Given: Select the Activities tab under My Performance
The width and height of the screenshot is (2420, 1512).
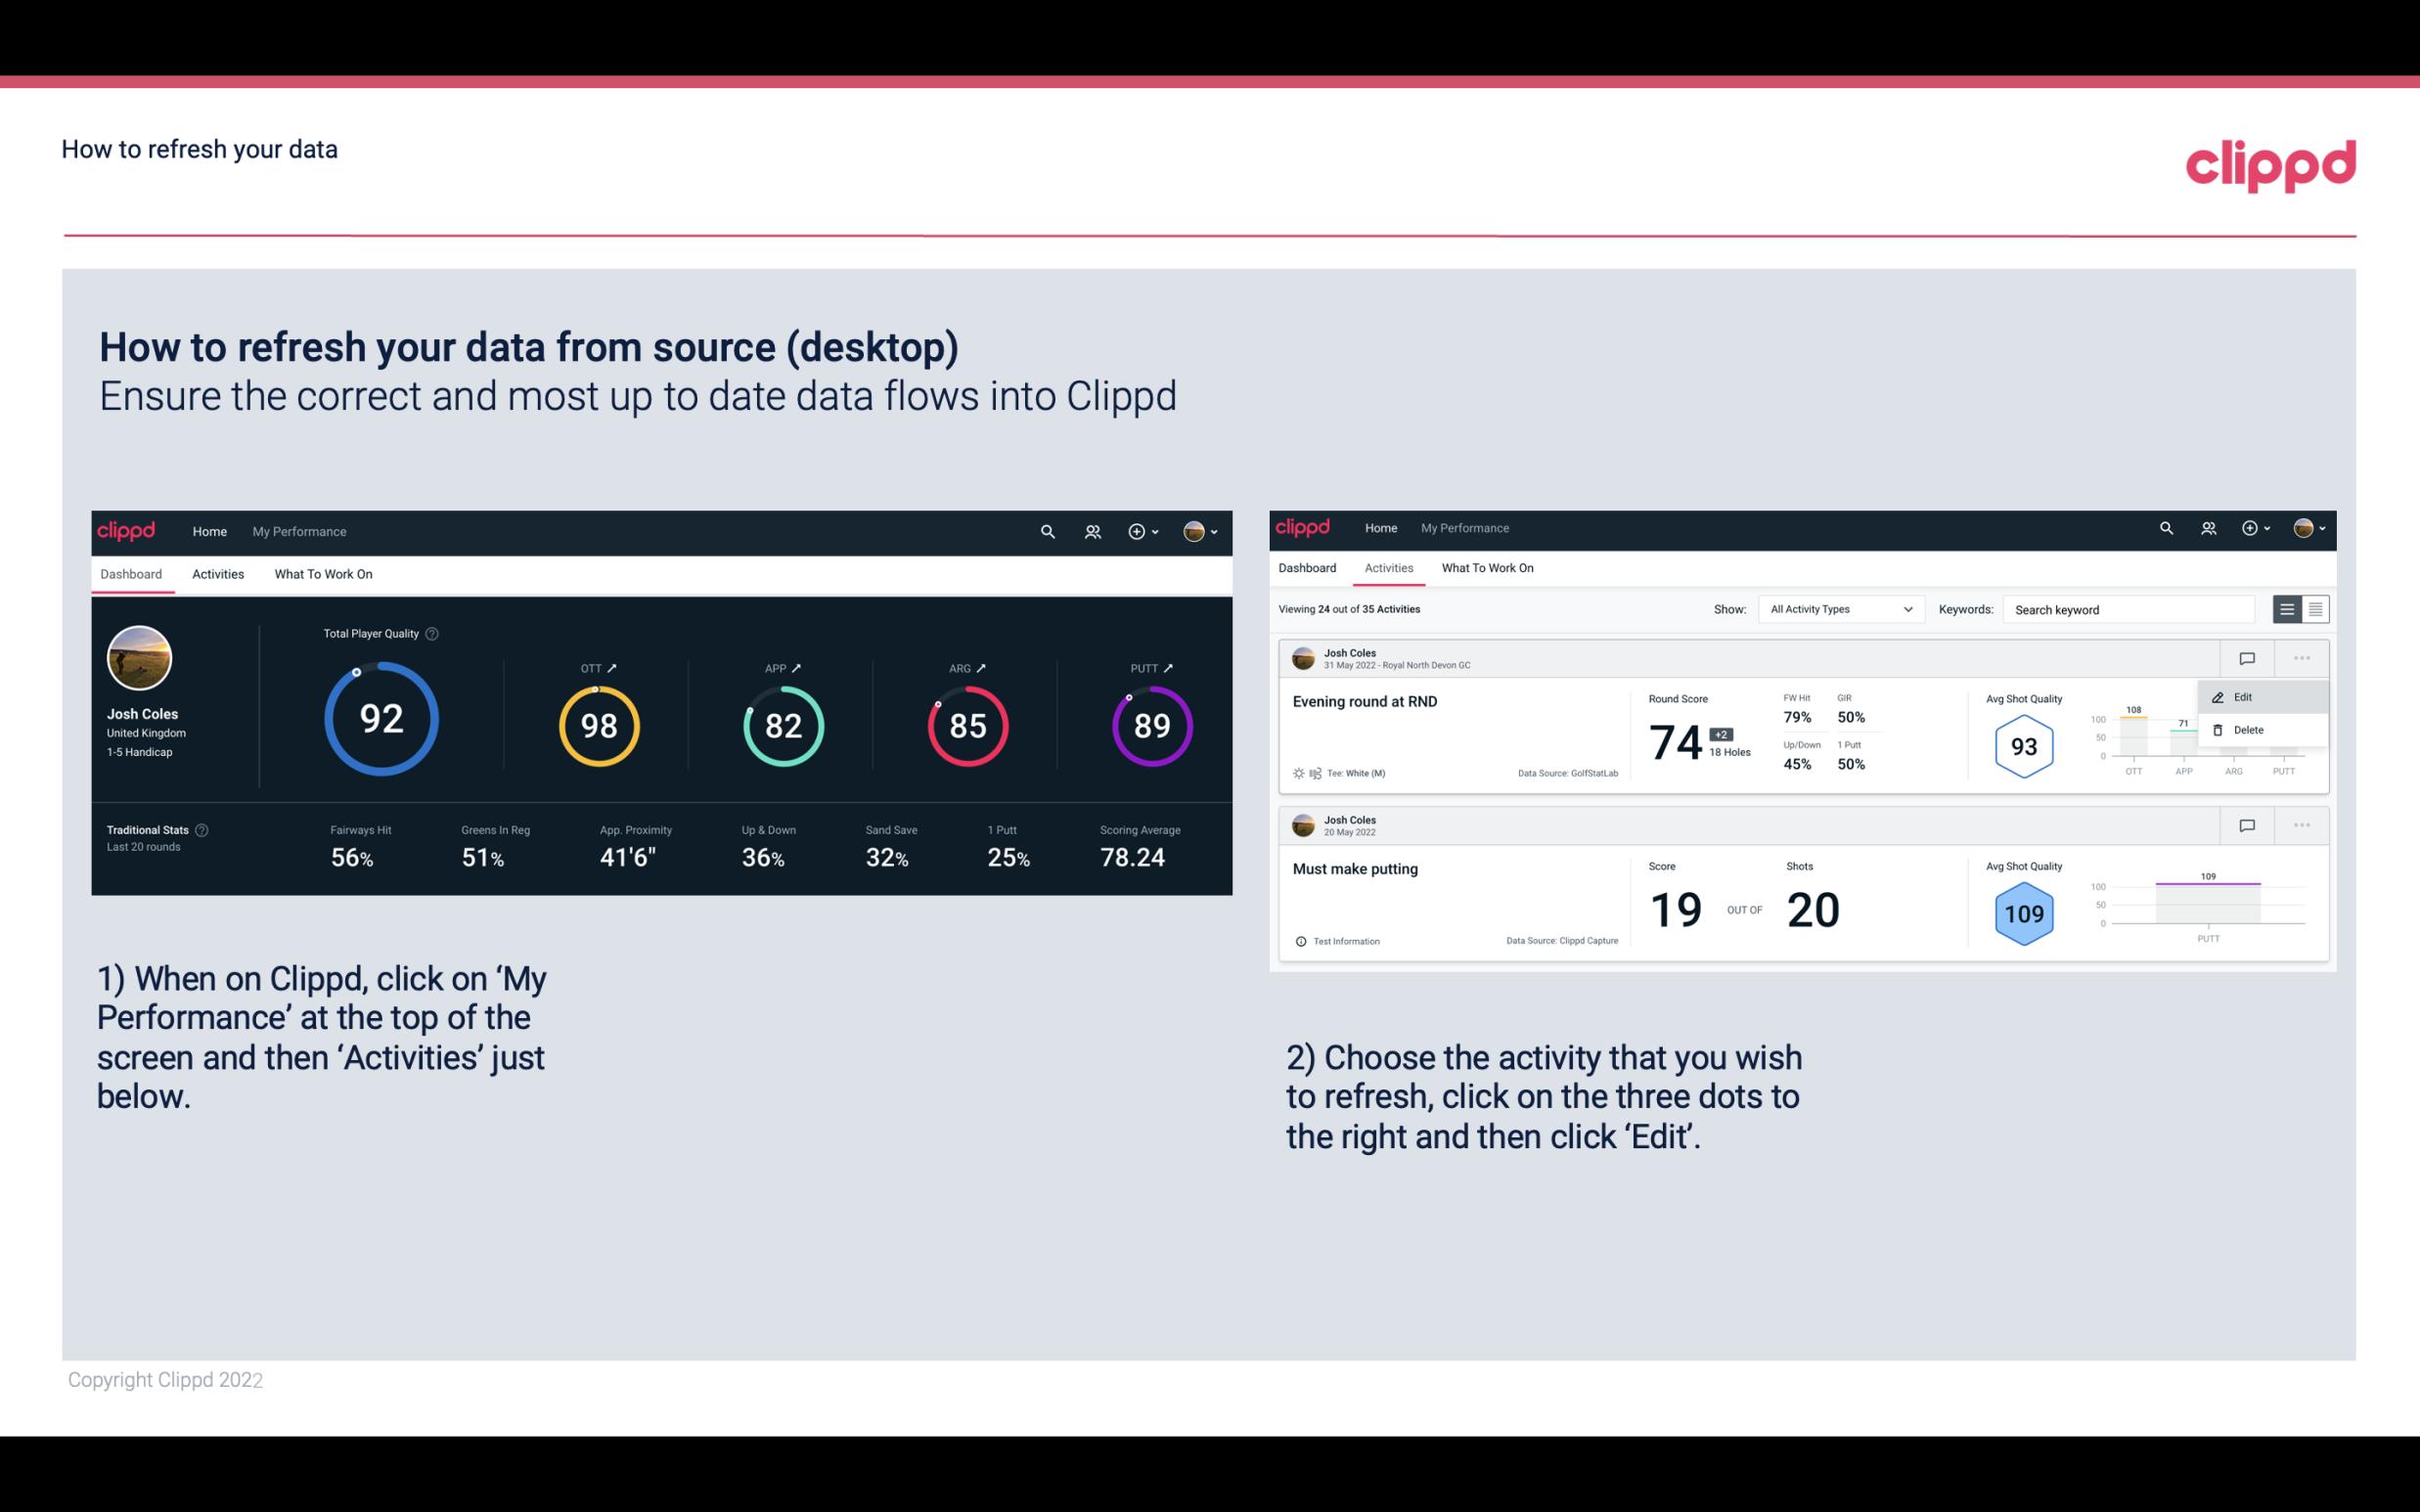Looking at the screenshot, I should (218, 571).
